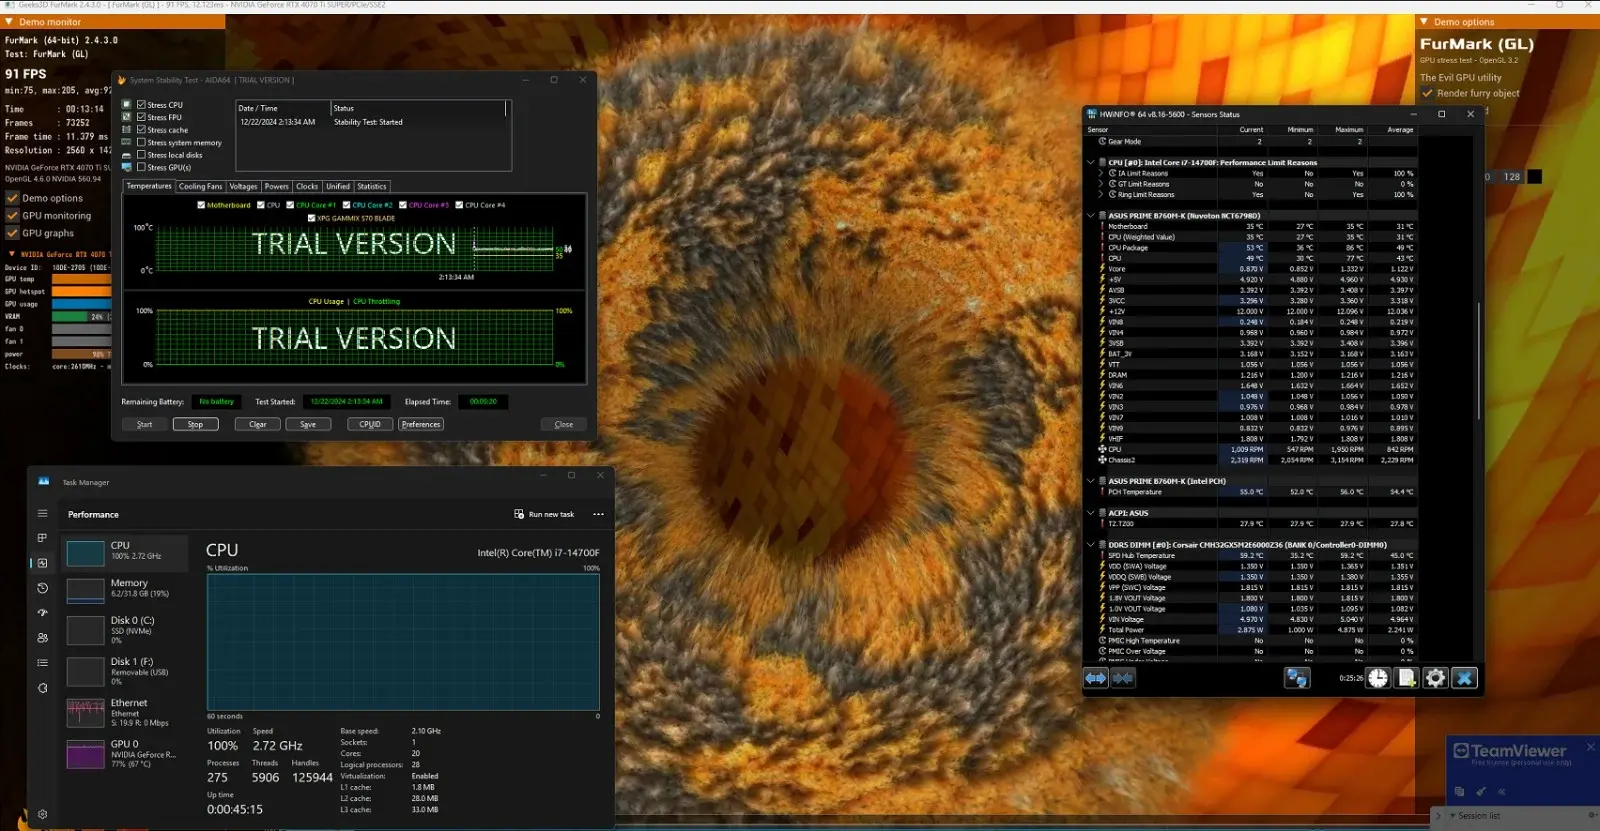The image size is (1600, 831).
Task: Enable Stress GPU(s) checkbox
Action: point(141,167)
